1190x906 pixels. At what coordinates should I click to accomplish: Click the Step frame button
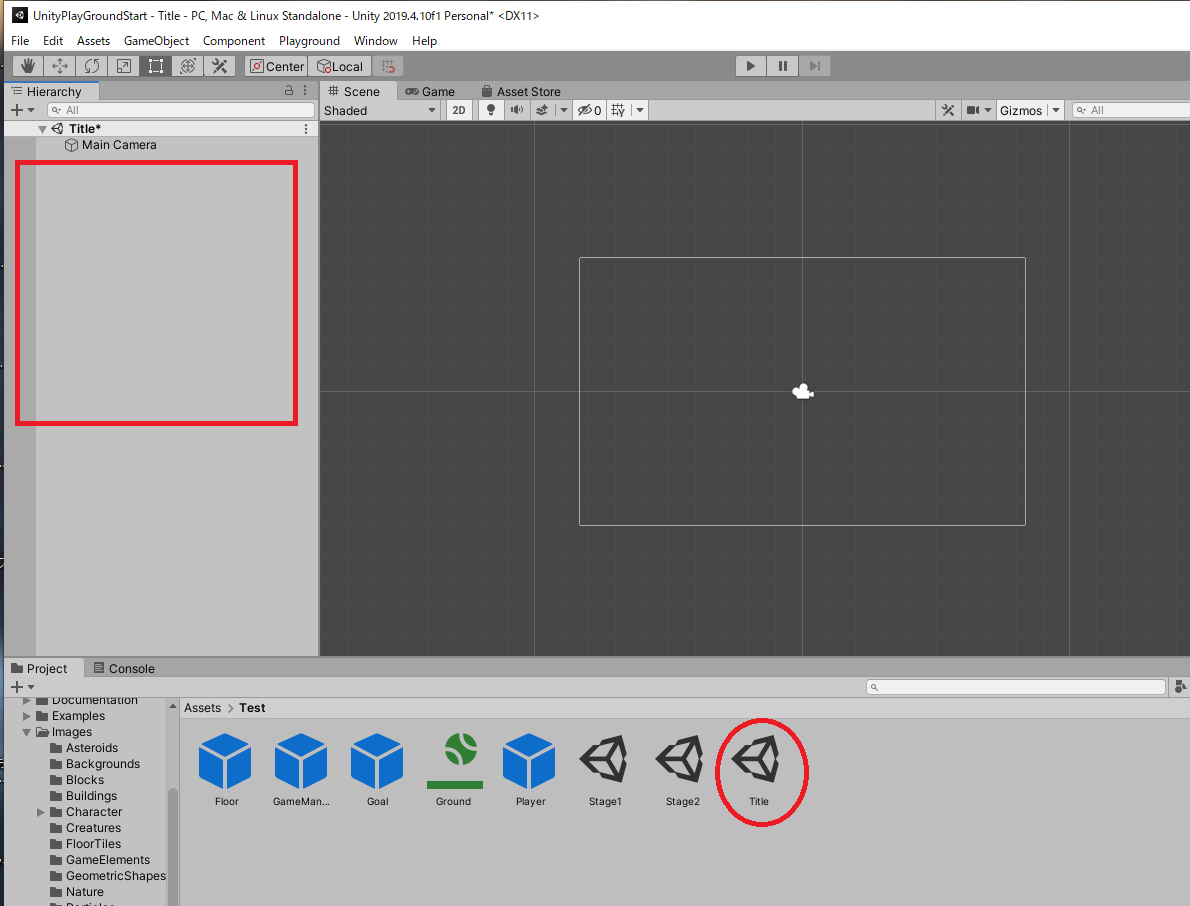pyautogui.click(x=814, y=66)
